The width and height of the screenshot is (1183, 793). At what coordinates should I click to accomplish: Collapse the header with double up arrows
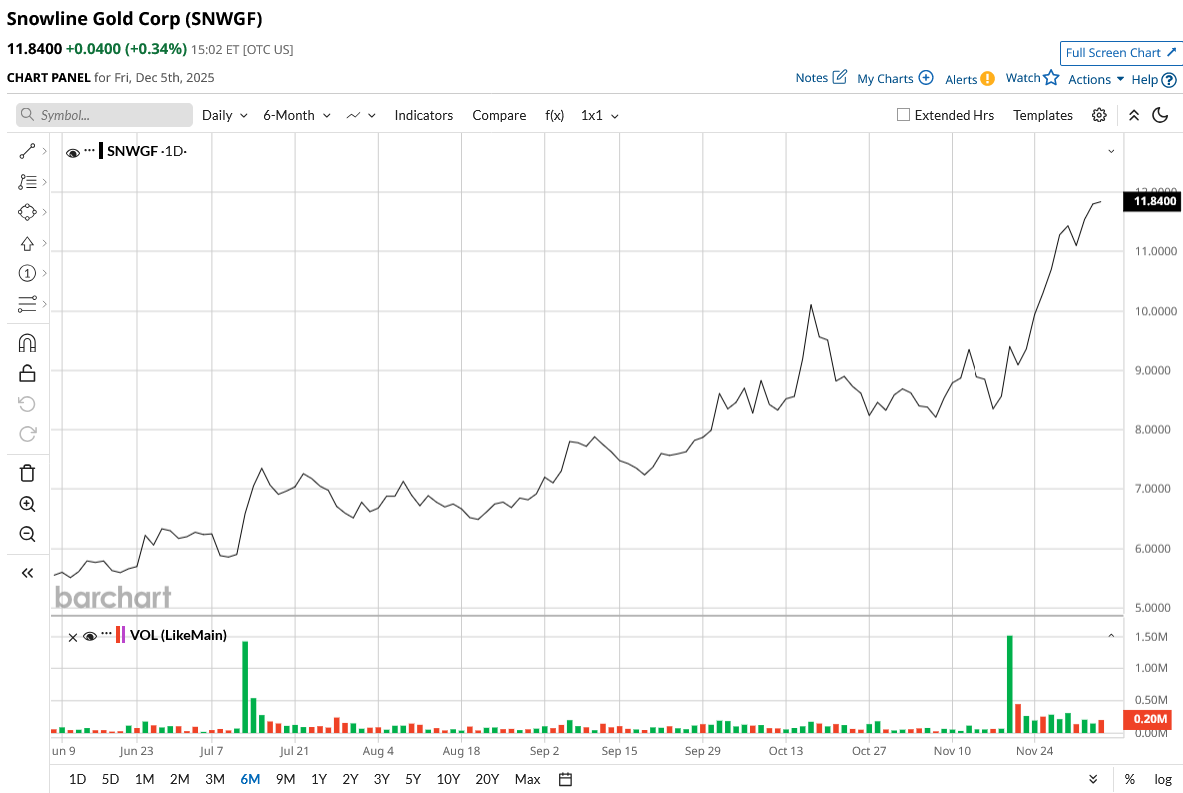coord(1134,115)
